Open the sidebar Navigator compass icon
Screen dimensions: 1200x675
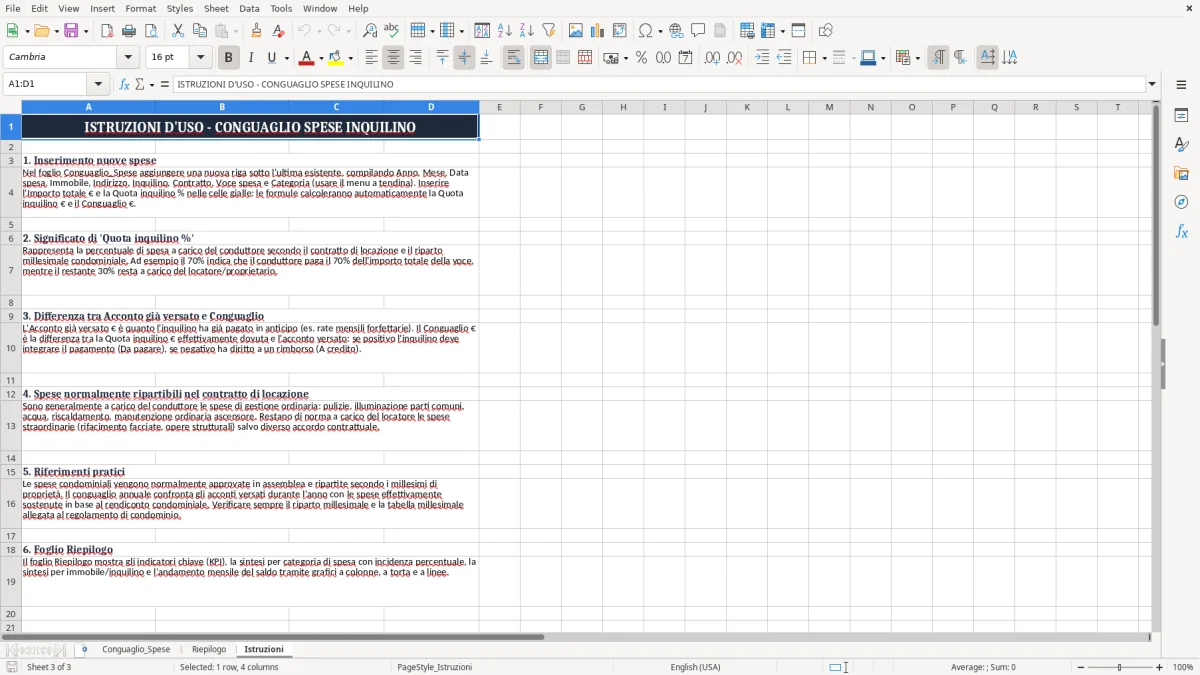[1181, 202]
